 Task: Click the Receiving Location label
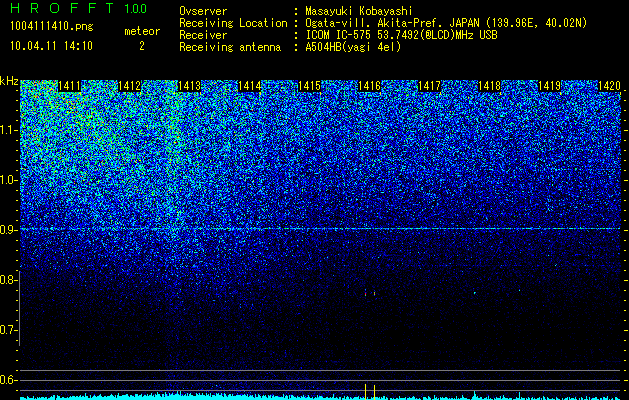point(233,23)
